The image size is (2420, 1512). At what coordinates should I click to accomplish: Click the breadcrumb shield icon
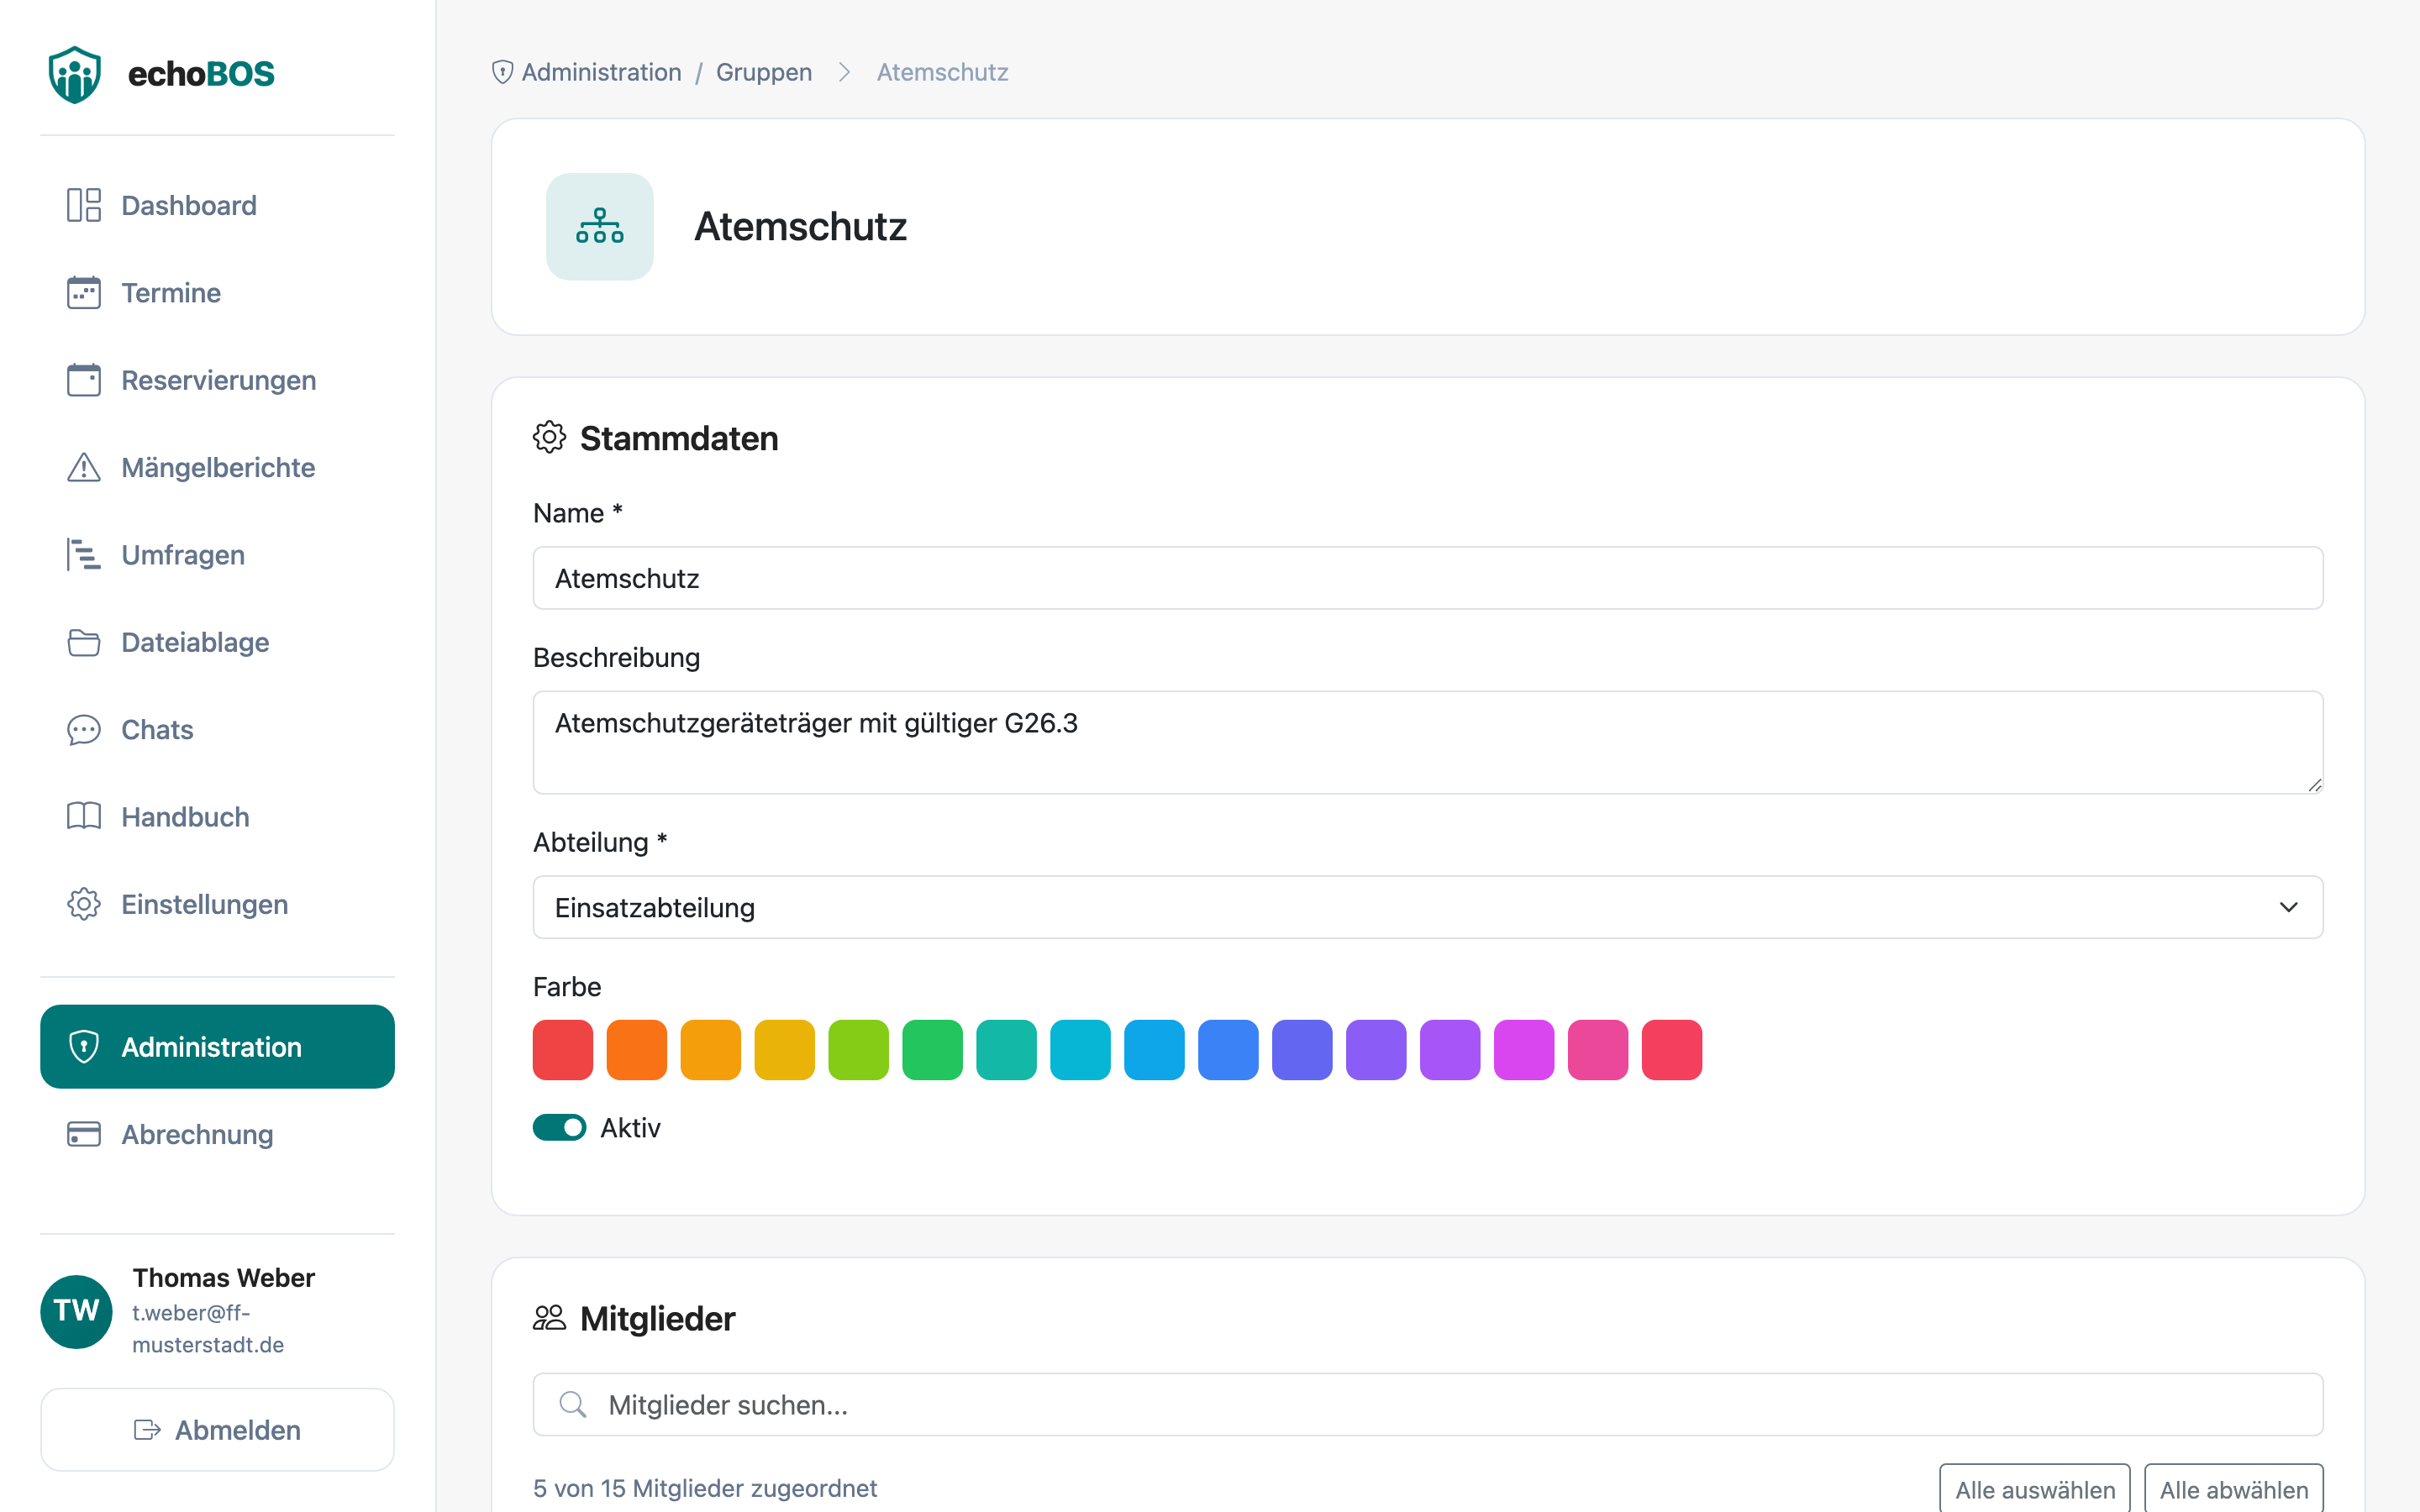(503, 72)
